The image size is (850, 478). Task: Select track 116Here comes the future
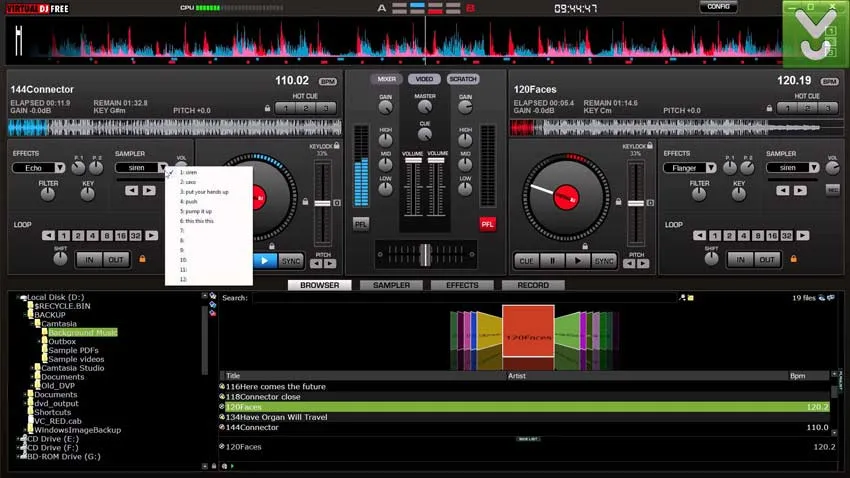tap(275, 386)
